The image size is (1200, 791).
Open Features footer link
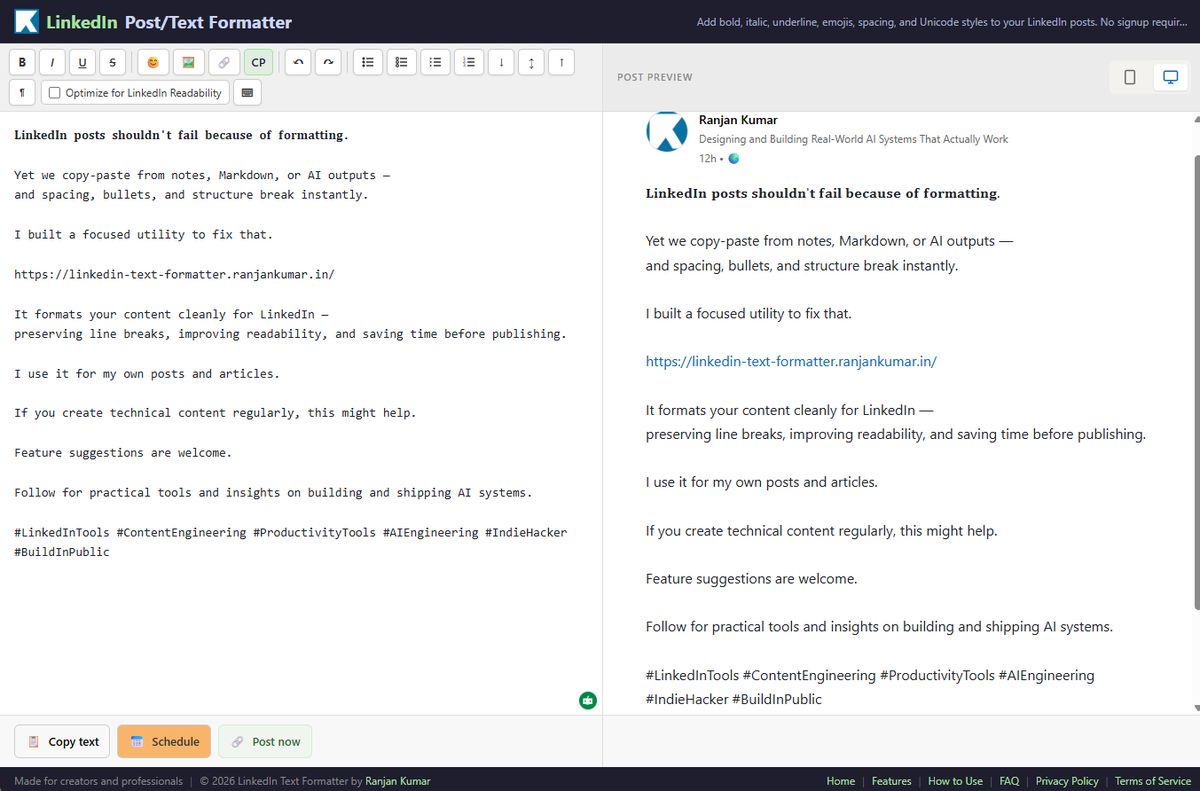(x=892, y=781)
